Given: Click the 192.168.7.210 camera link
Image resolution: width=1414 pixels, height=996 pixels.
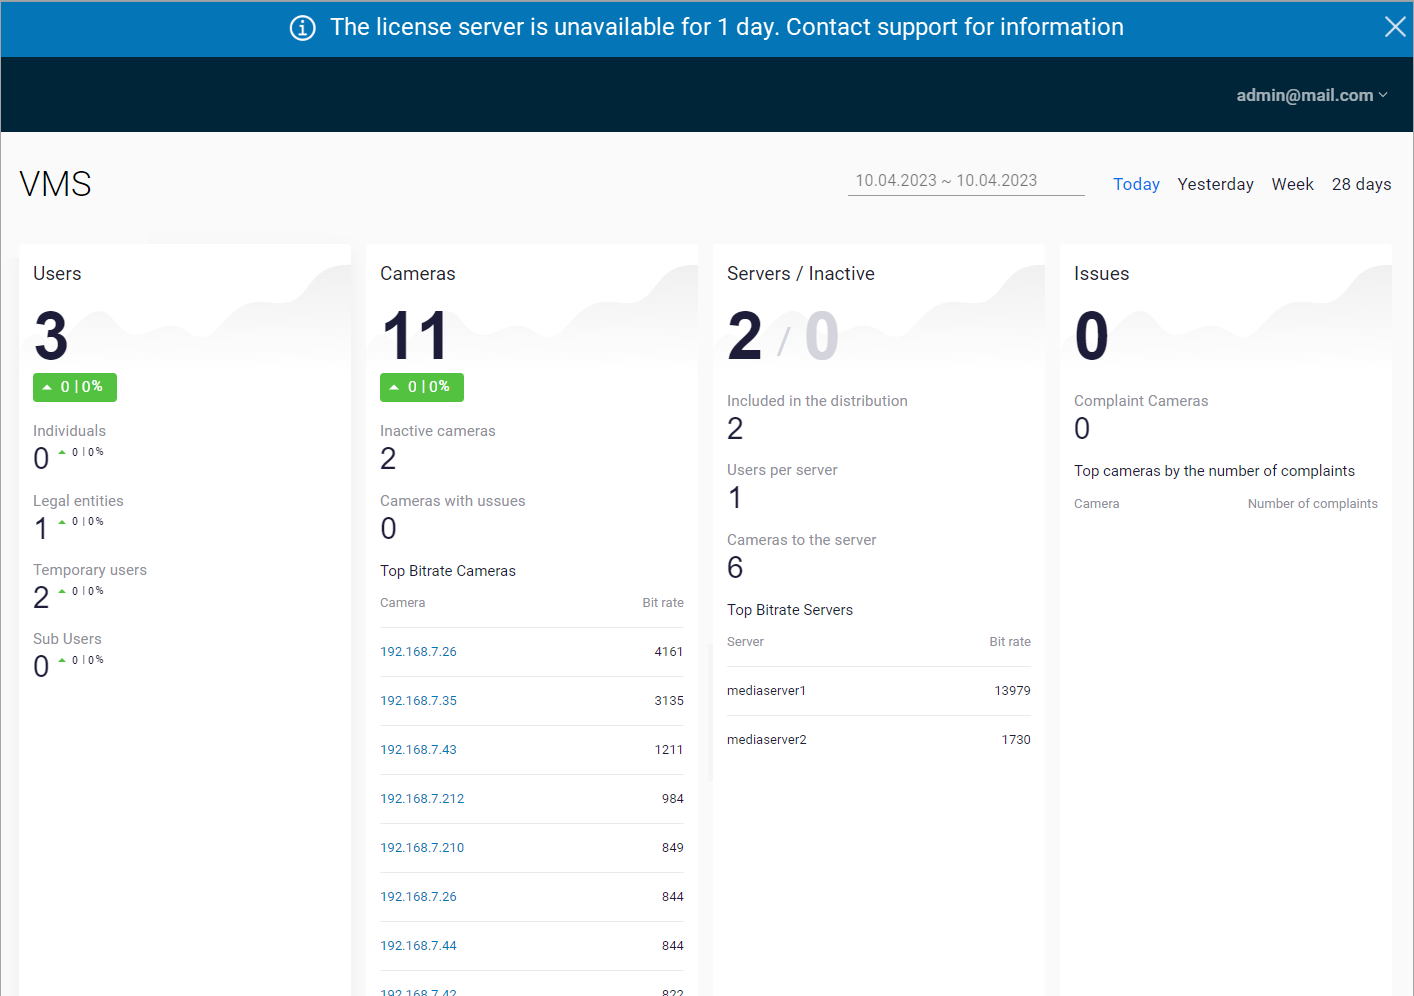Looking at the screenshot, I should 422,848.
